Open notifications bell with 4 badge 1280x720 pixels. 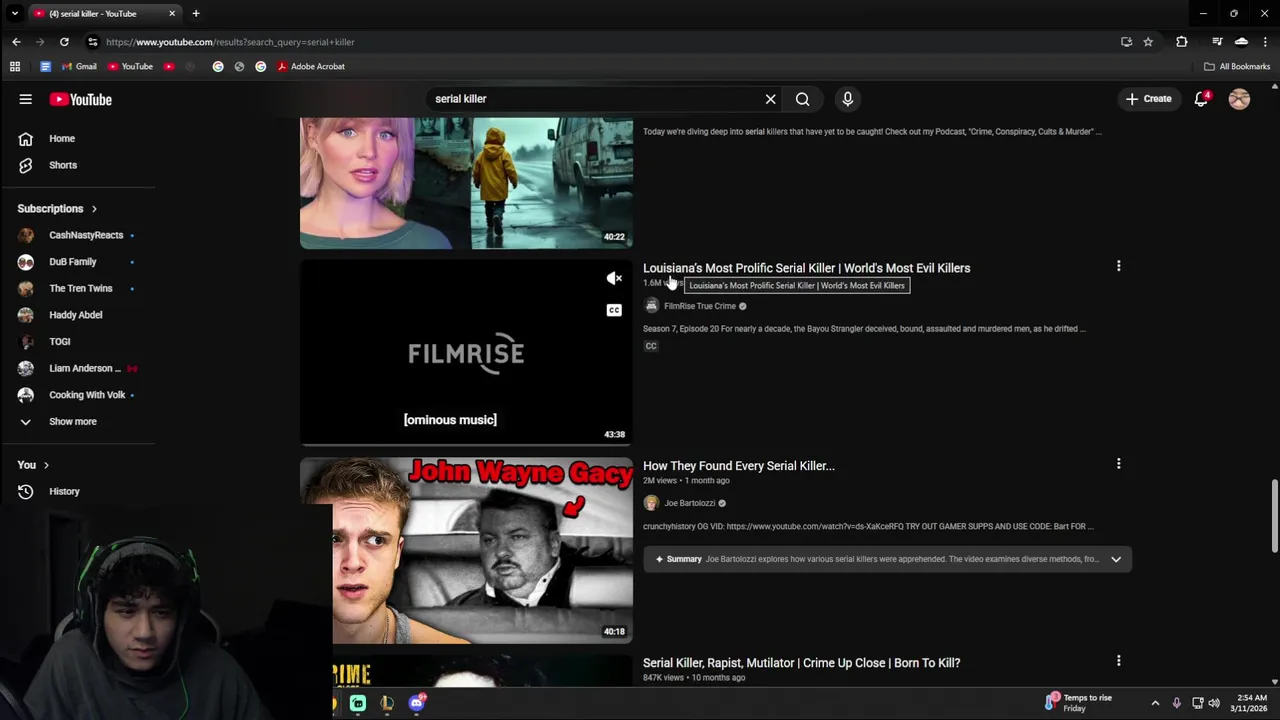coord(1201,99)
